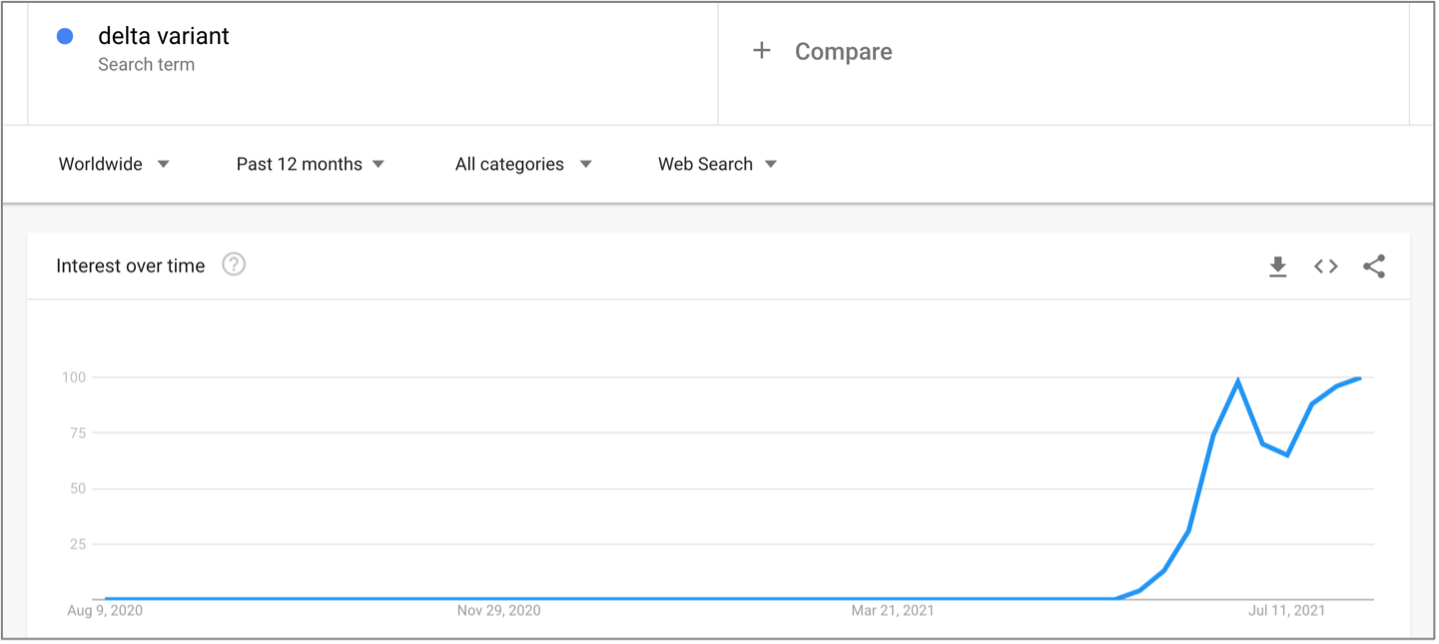
Task: Click the Search term label under delta variant
Action: 146,65
